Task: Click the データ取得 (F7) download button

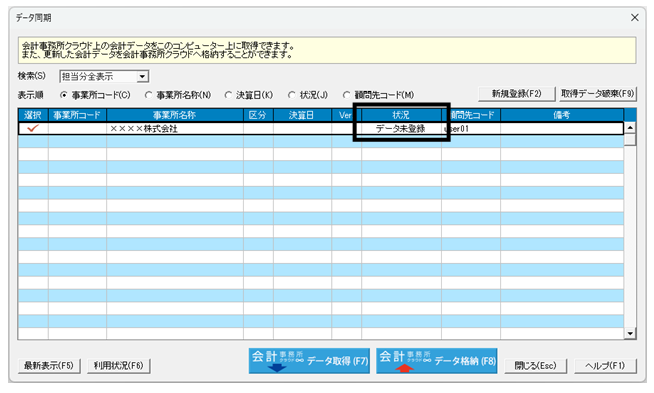Action: pos(309,360)
